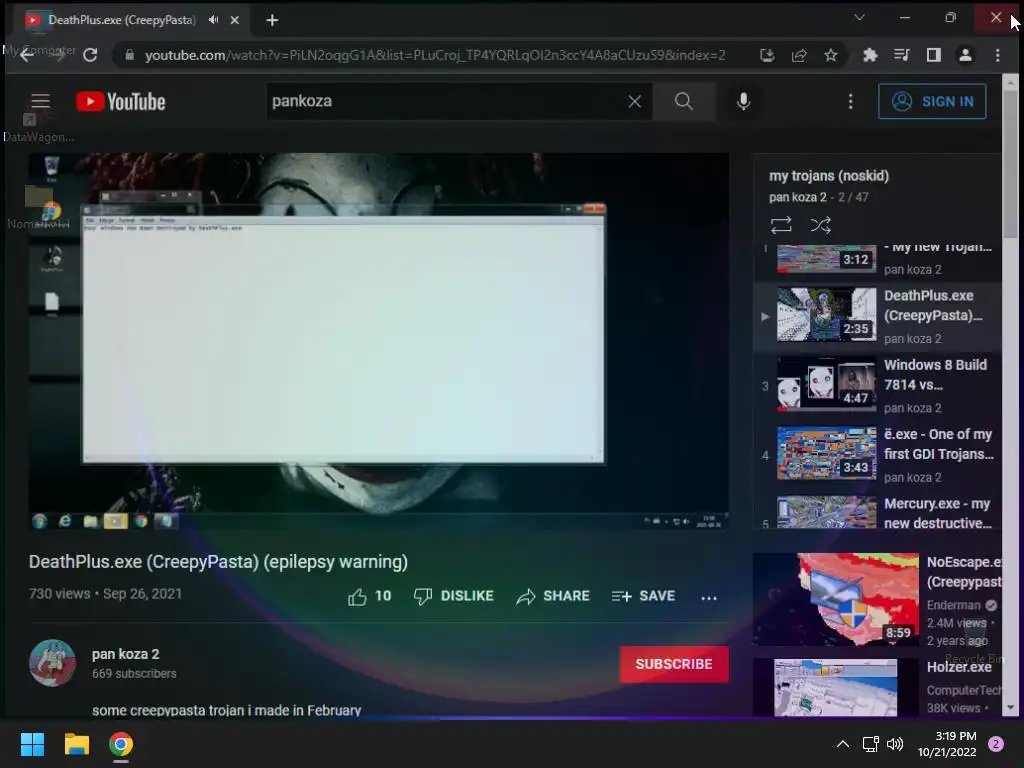
Task: Open YouTube settings three-dot menu
Action: pos(850,101)
